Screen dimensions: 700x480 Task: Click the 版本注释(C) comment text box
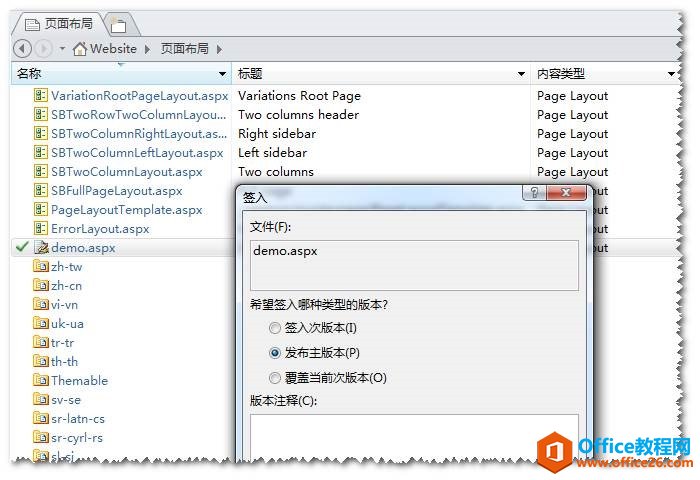(414, 438)
